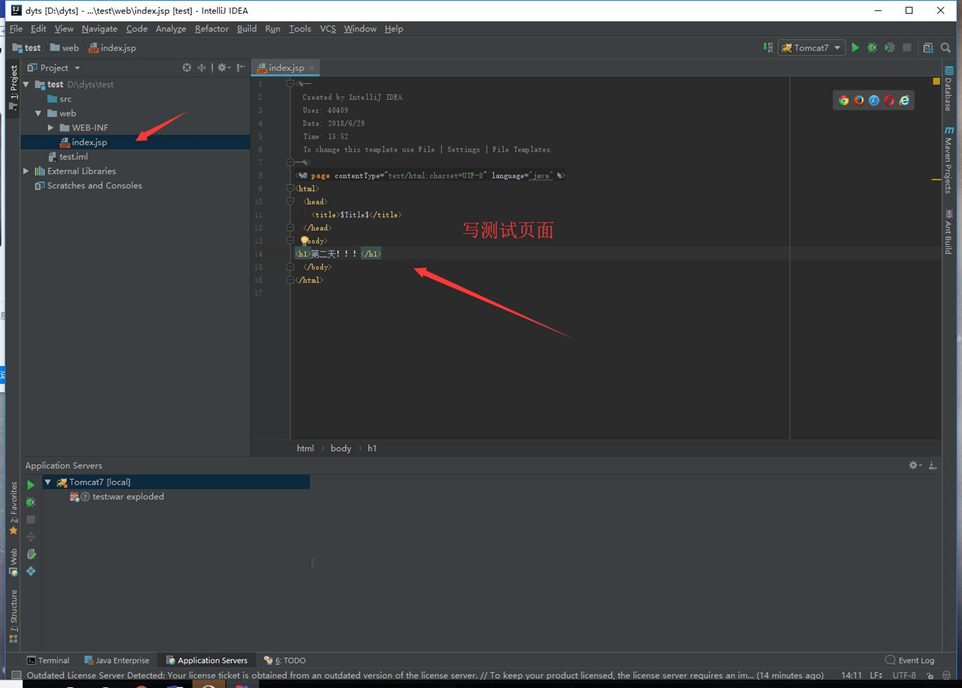962x688 pixels.
Task: Stop server in Application Servers panel
Action: coord(31,519)
